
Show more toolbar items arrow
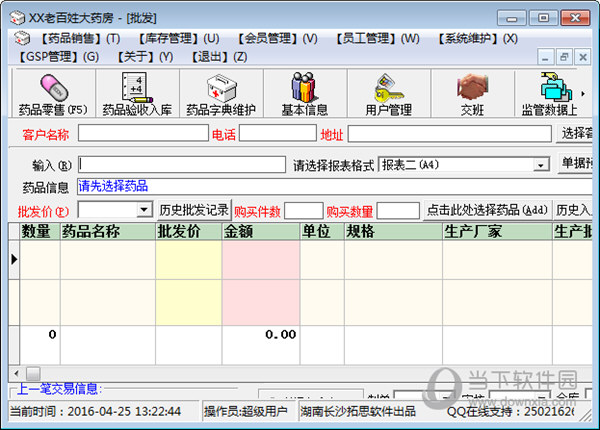pyautogui.click(x=583, y=94)
